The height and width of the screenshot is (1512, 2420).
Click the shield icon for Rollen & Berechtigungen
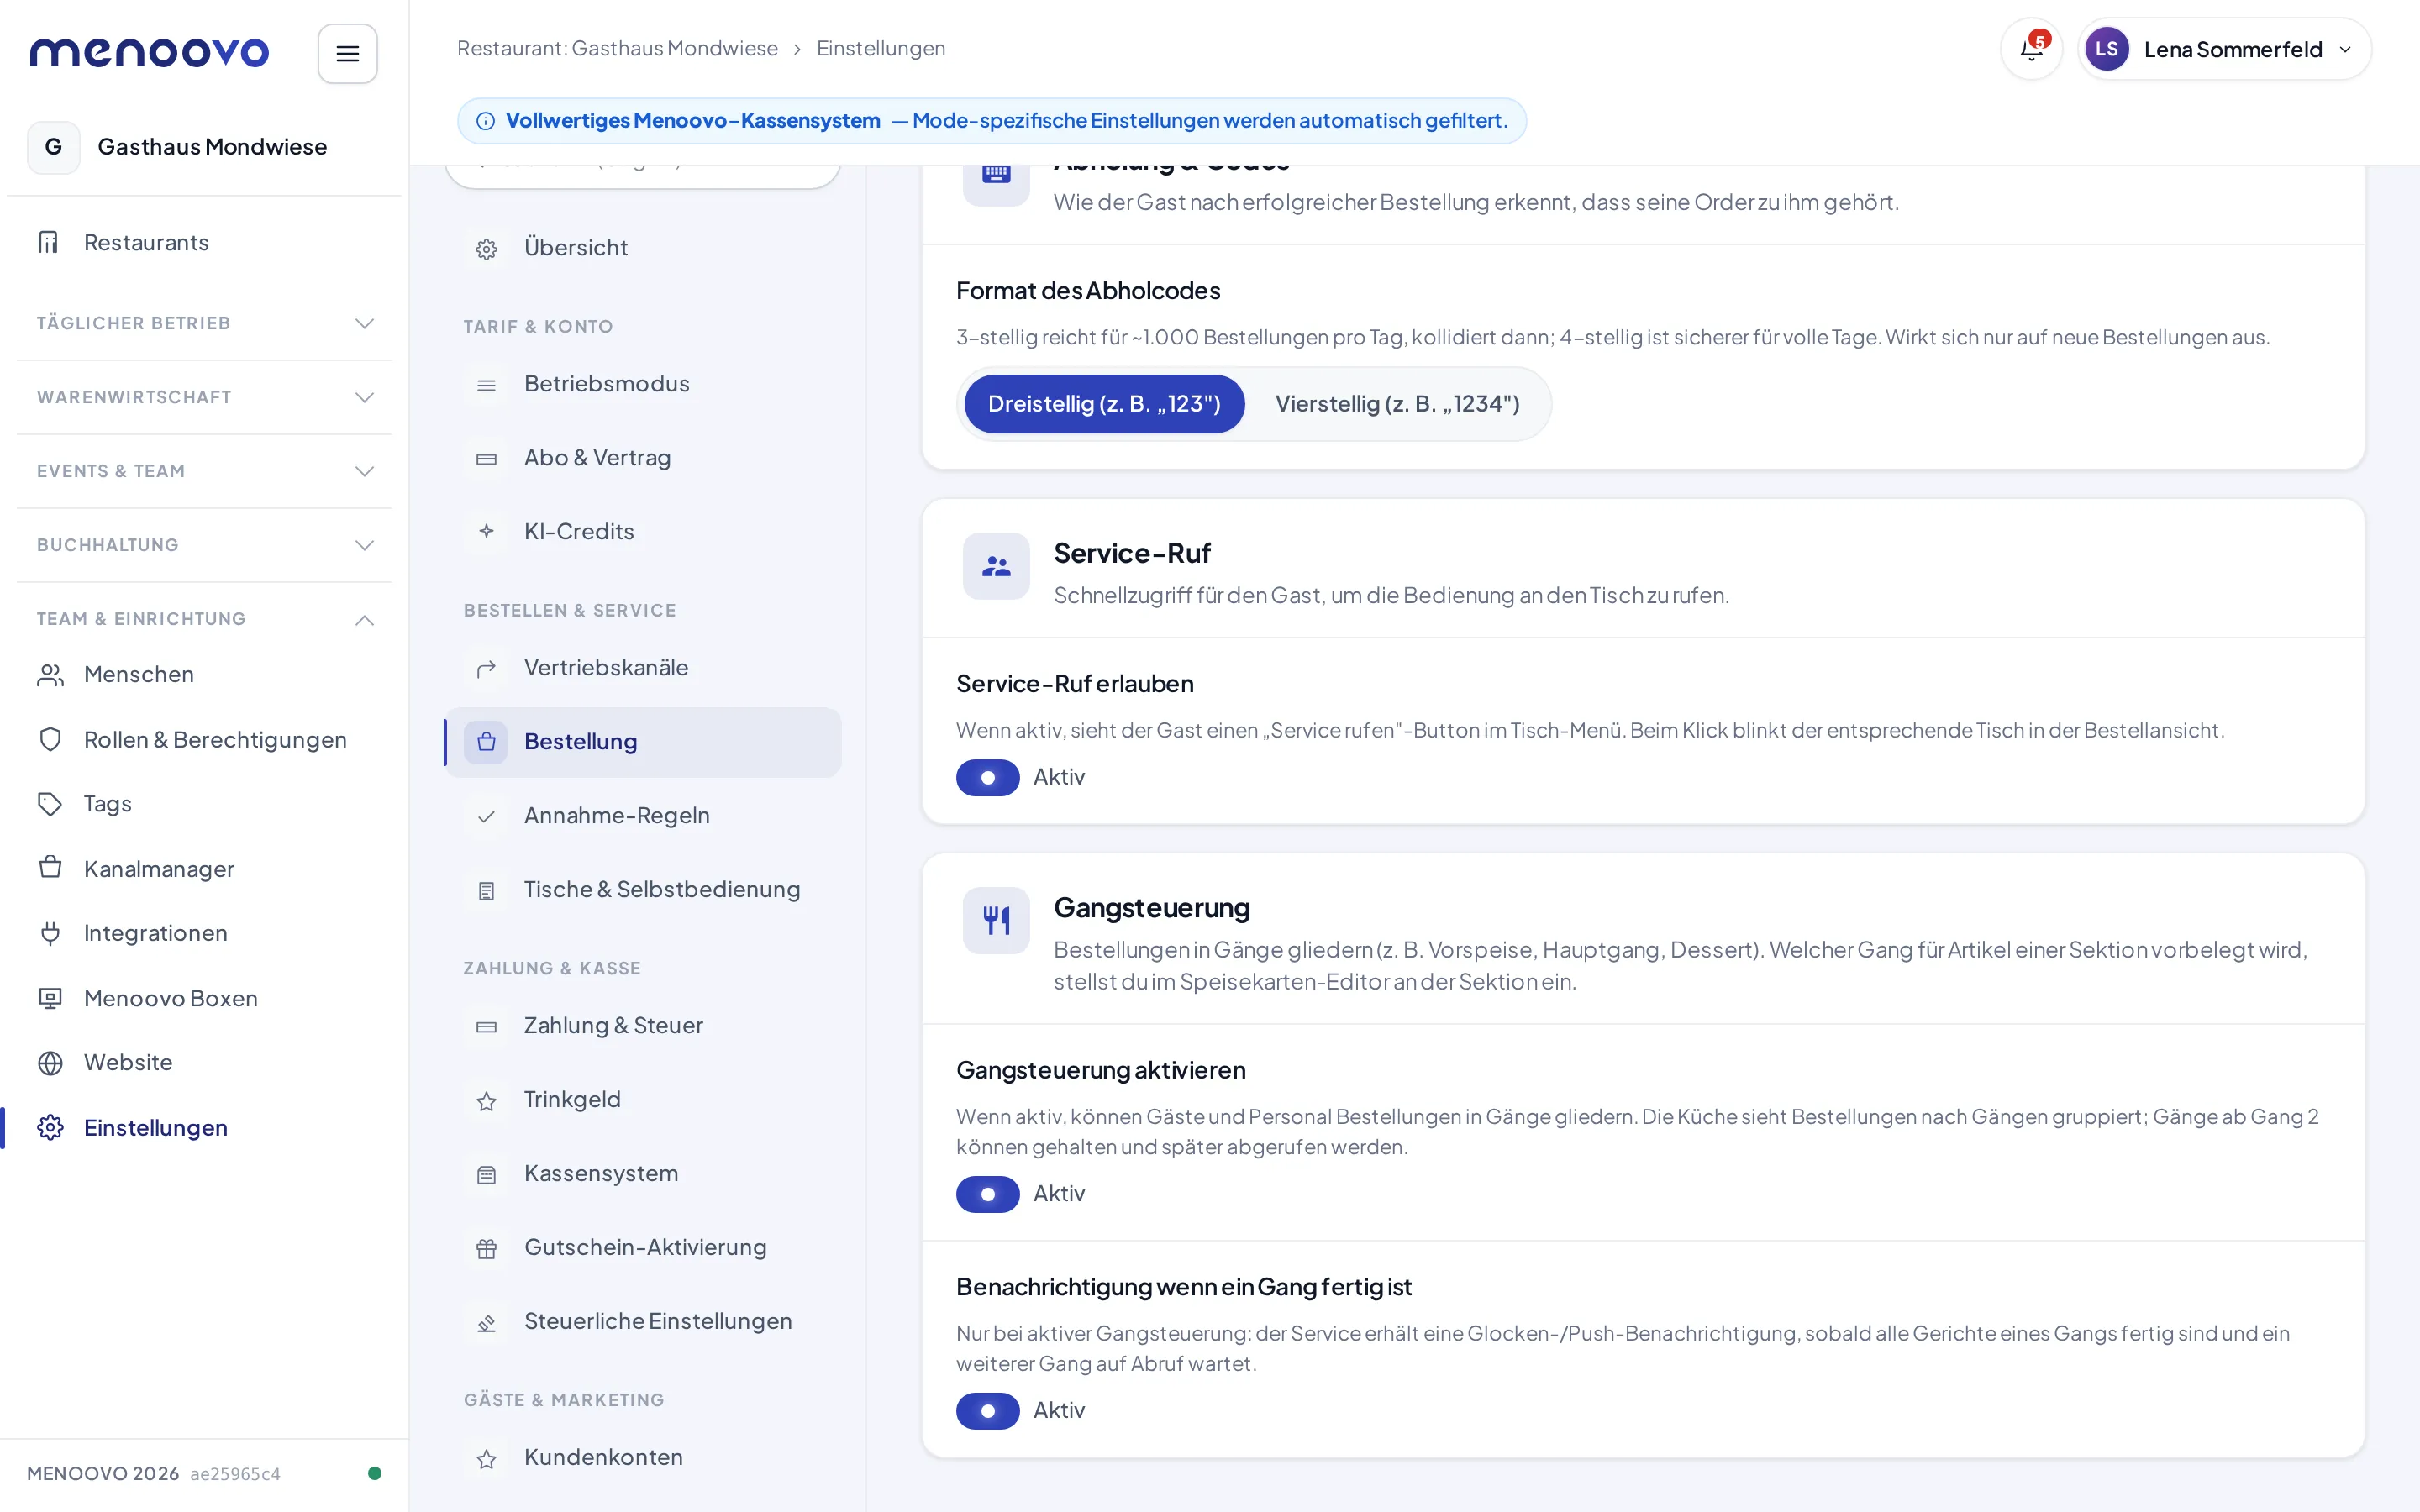[x=50, y=740]
